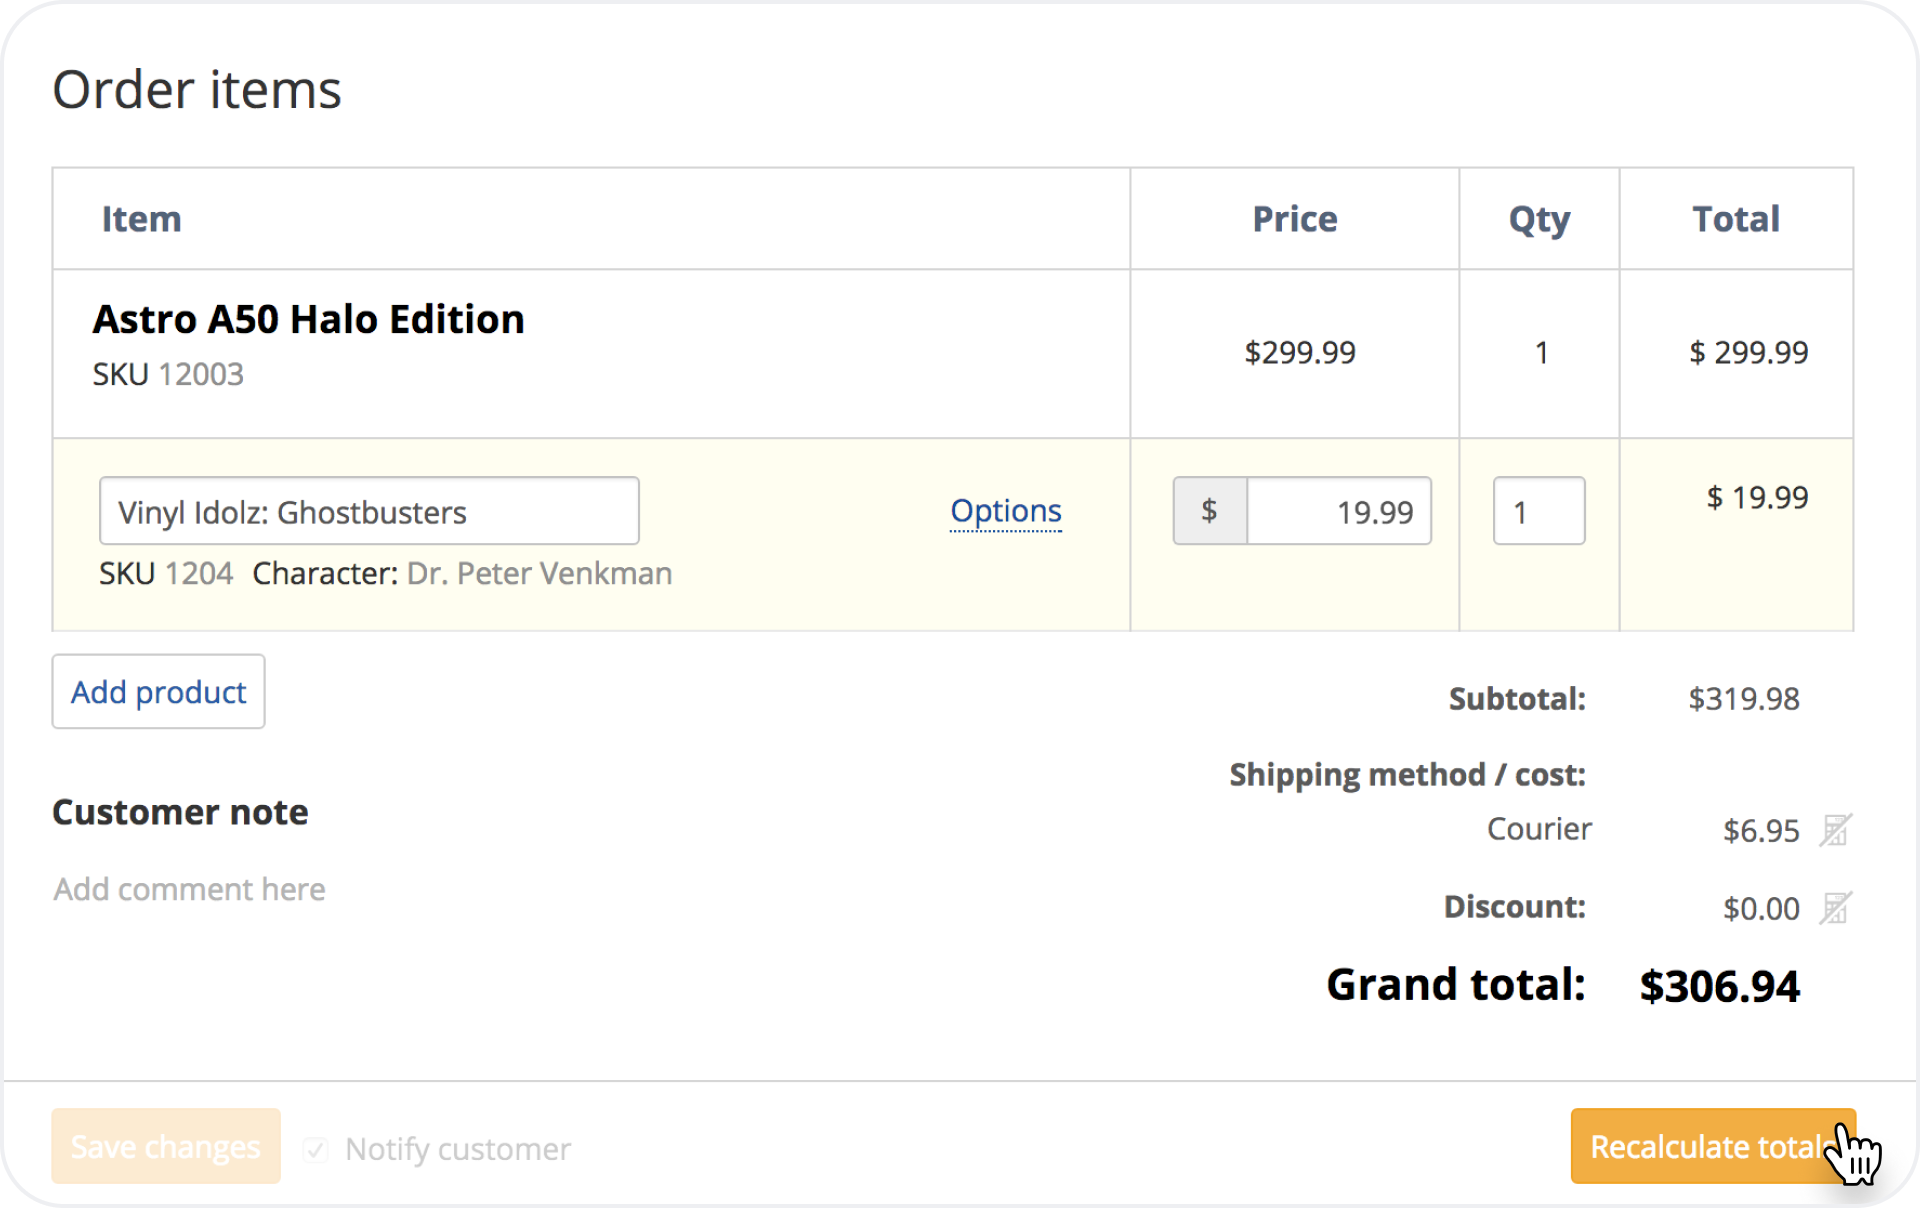The height and width of the screenshot is (1208, 1920).
Task: Click the 'Add comment here' note area
Action: click(190, 889)
